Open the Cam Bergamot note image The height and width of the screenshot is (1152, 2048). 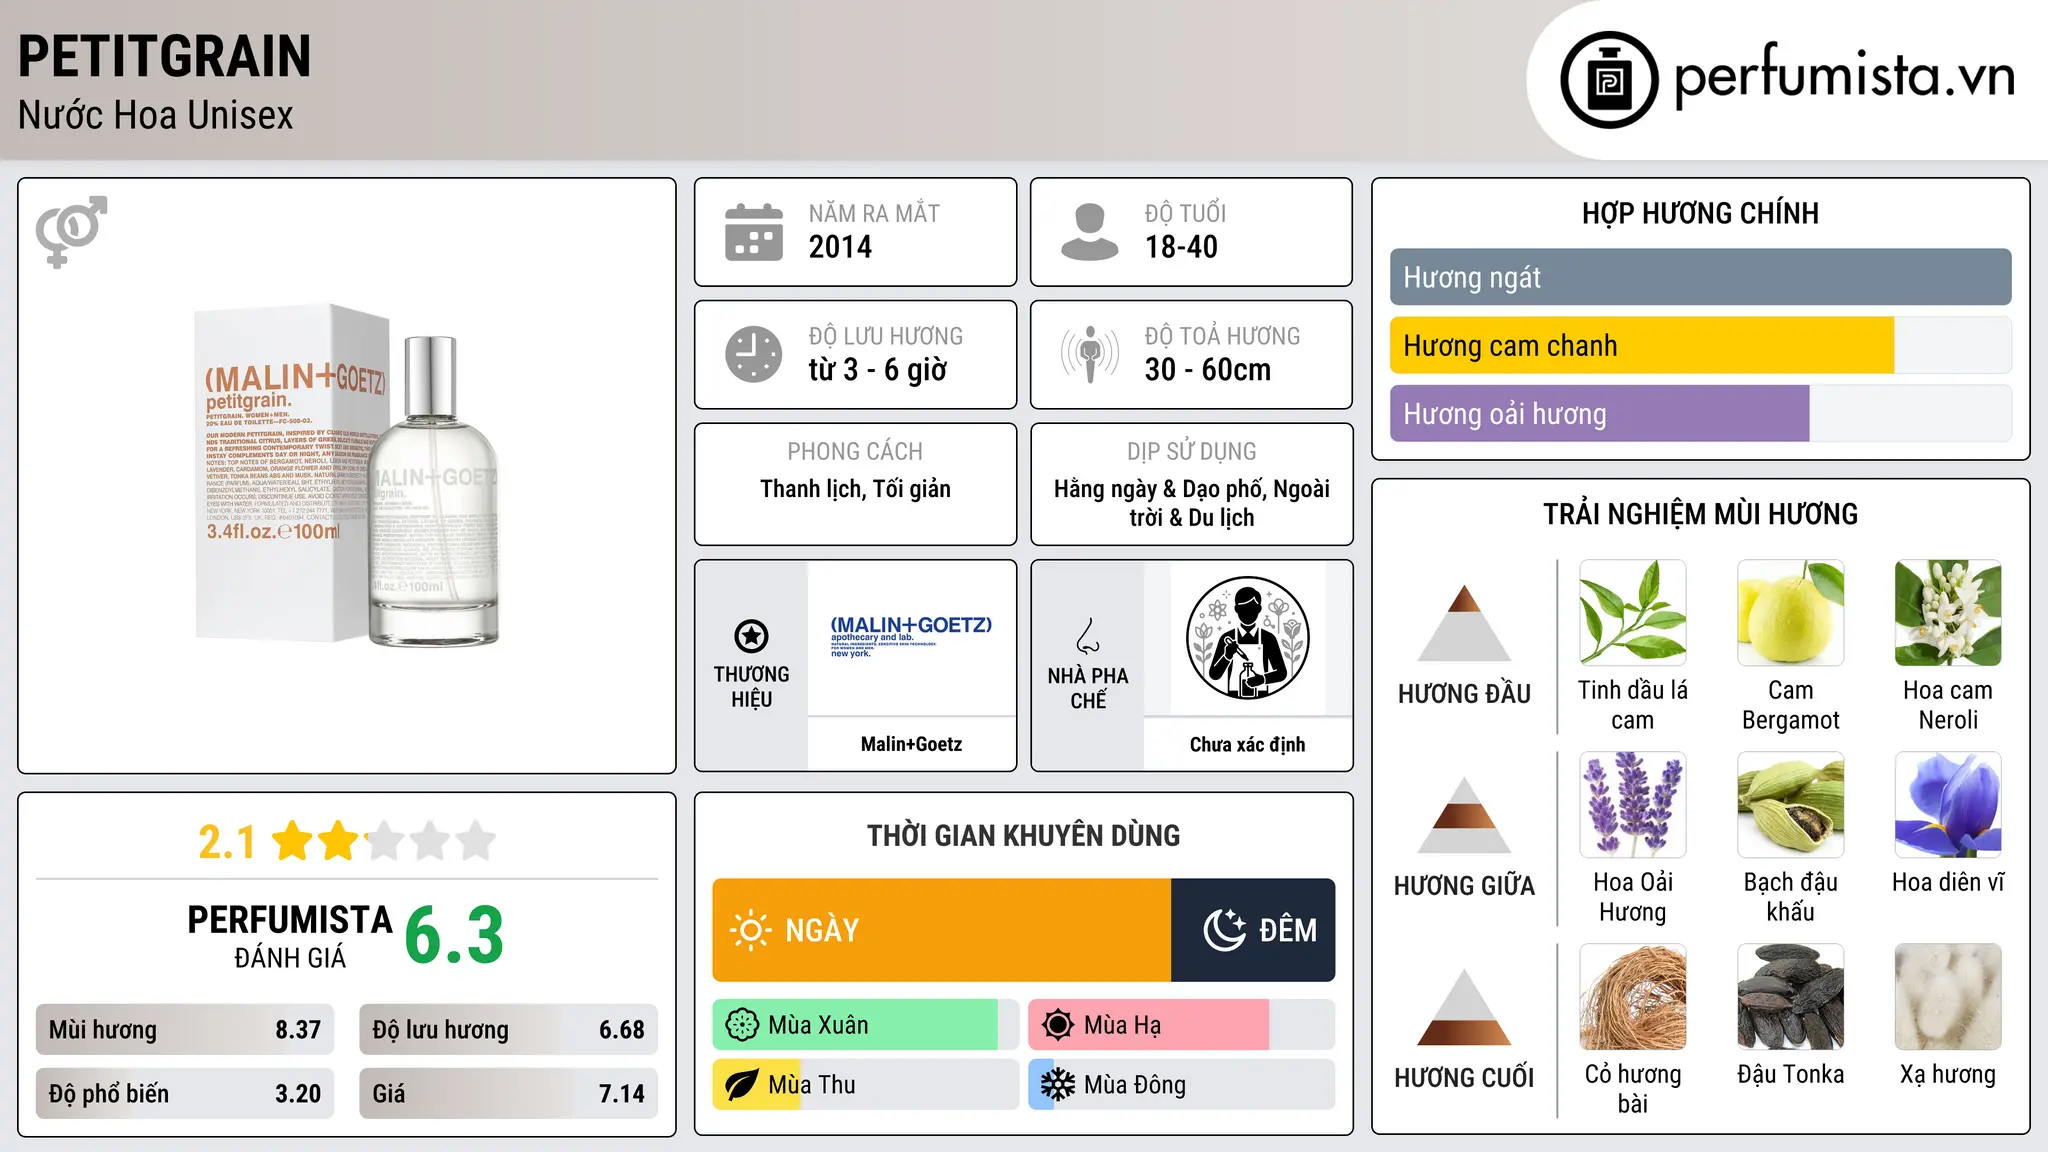[x=1791, y=613]
